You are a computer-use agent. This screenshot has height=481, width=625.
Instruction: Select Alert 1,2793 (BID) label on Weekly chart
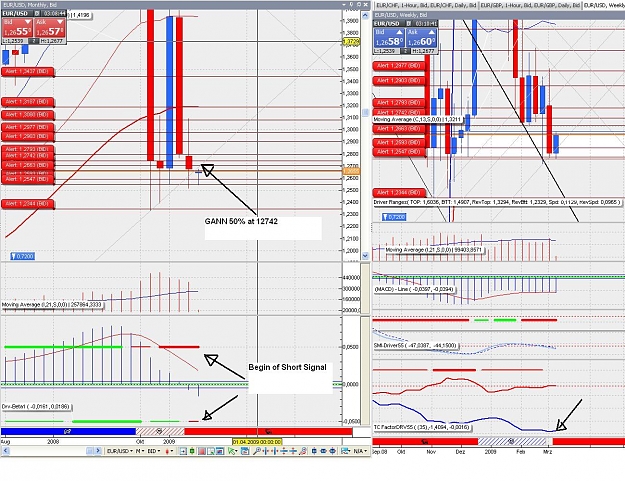tap(399, 103)
